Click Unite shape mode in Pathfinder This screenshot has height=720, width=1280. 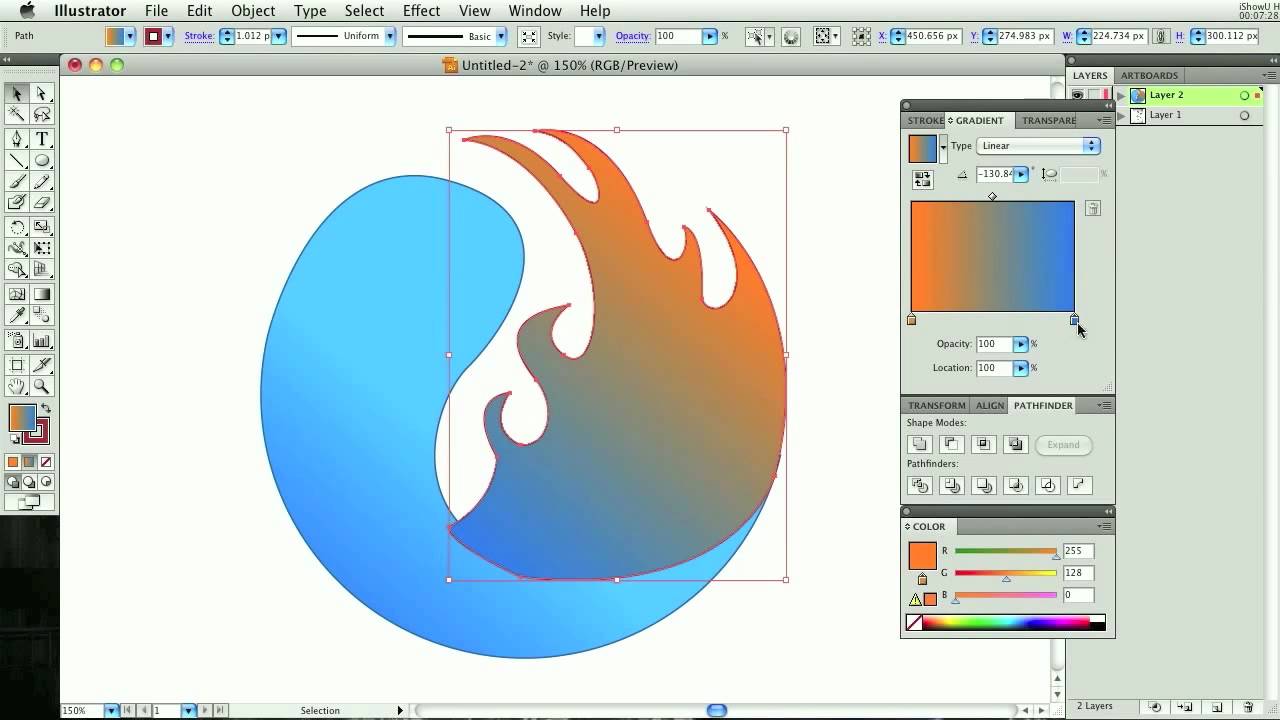pyautogui.click(x=919, y=445)
